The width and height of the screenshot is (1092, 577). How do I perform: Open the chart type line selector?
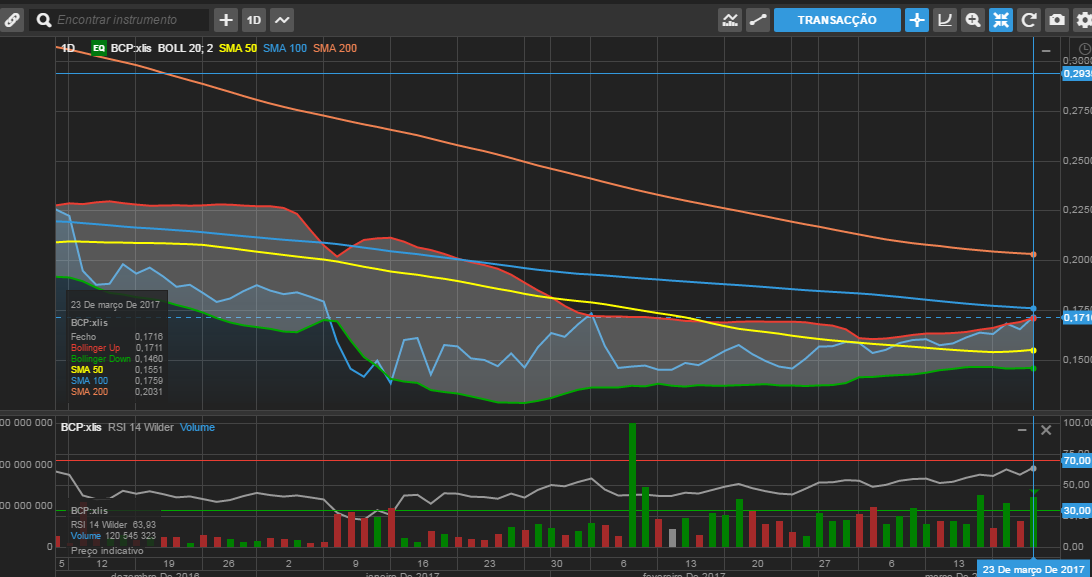pos(282,20)
